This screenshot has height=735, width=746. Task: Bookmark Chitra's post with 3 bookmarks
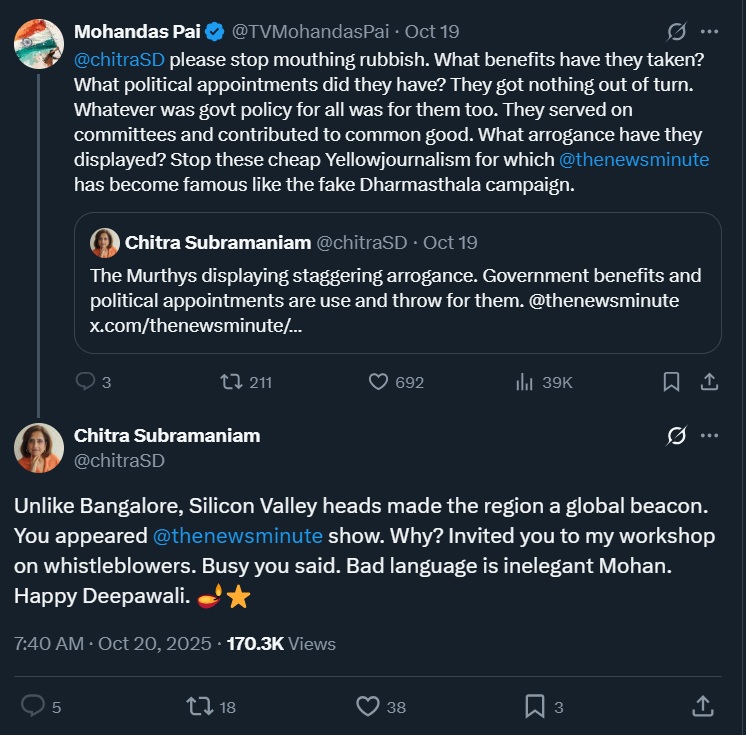tap(535, 707)
